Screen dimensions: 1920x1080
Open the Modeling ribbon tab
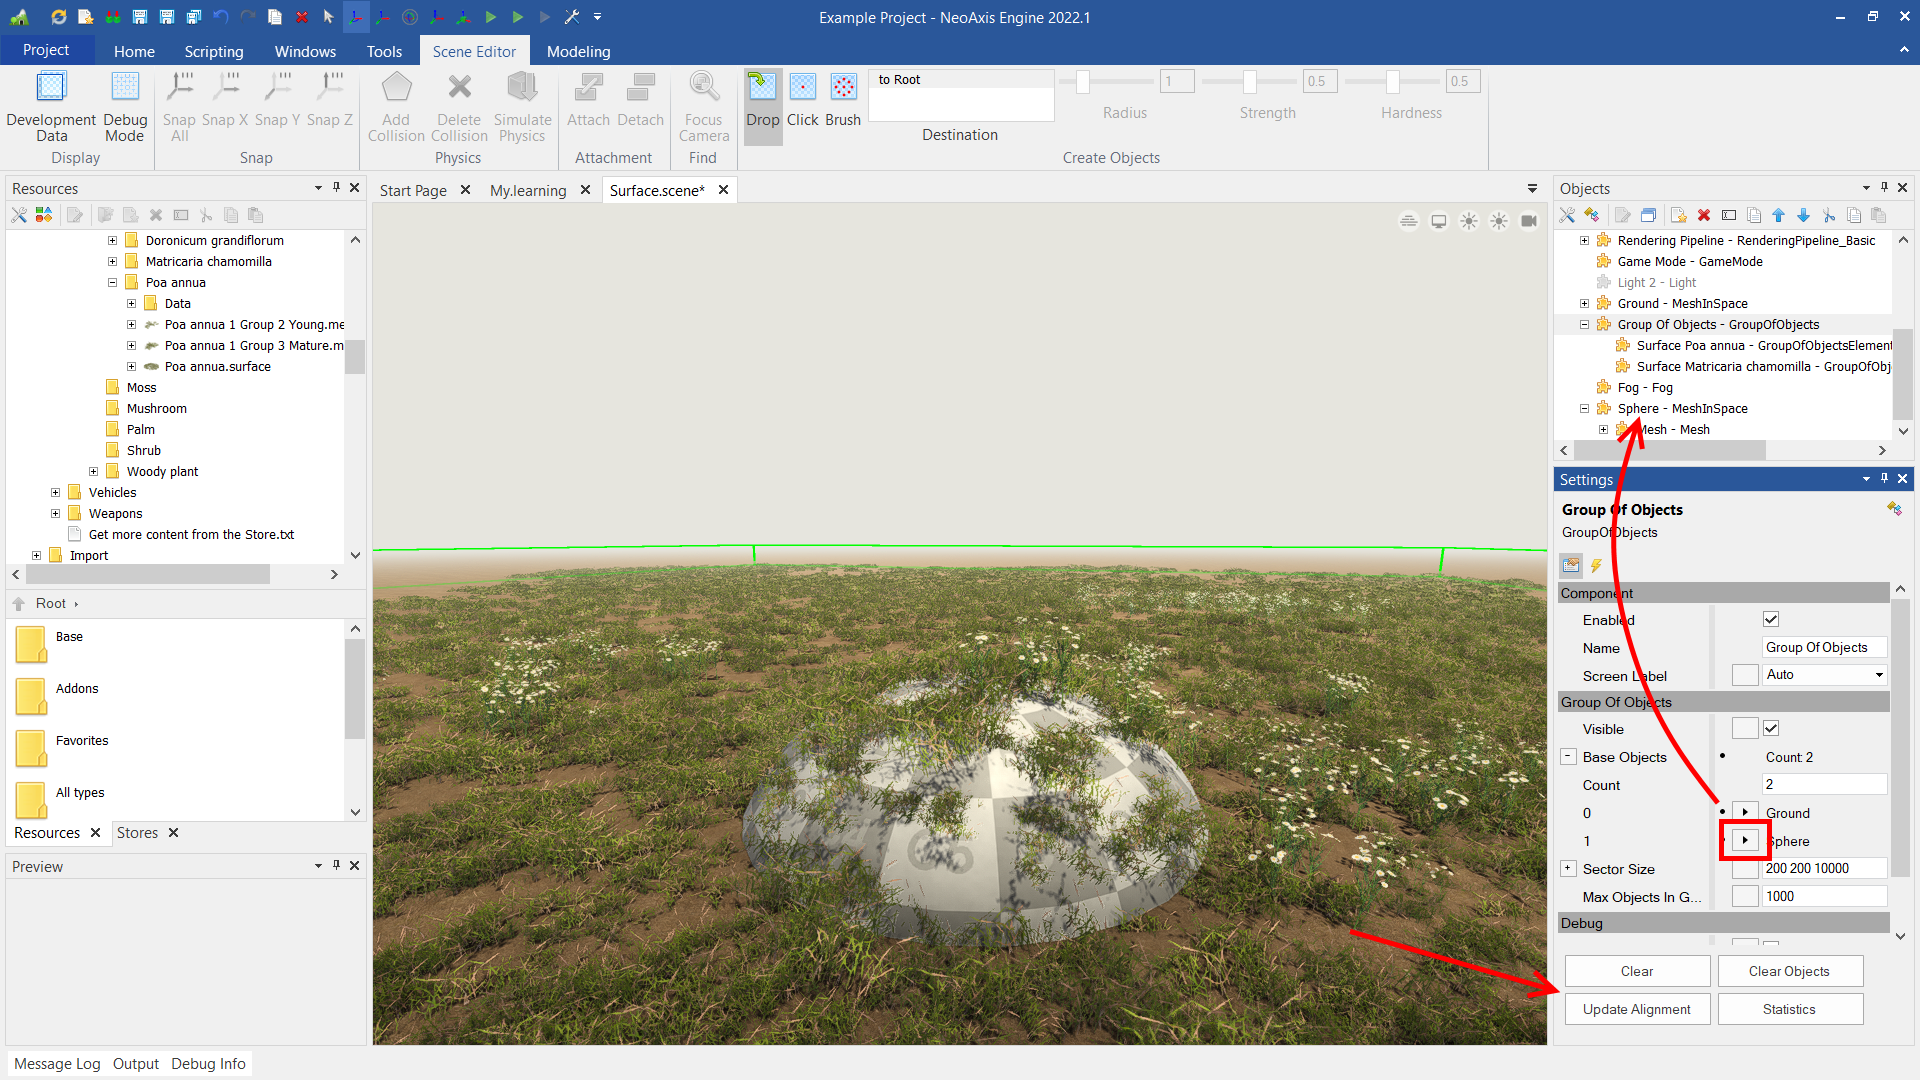click(x=578, y=51)
